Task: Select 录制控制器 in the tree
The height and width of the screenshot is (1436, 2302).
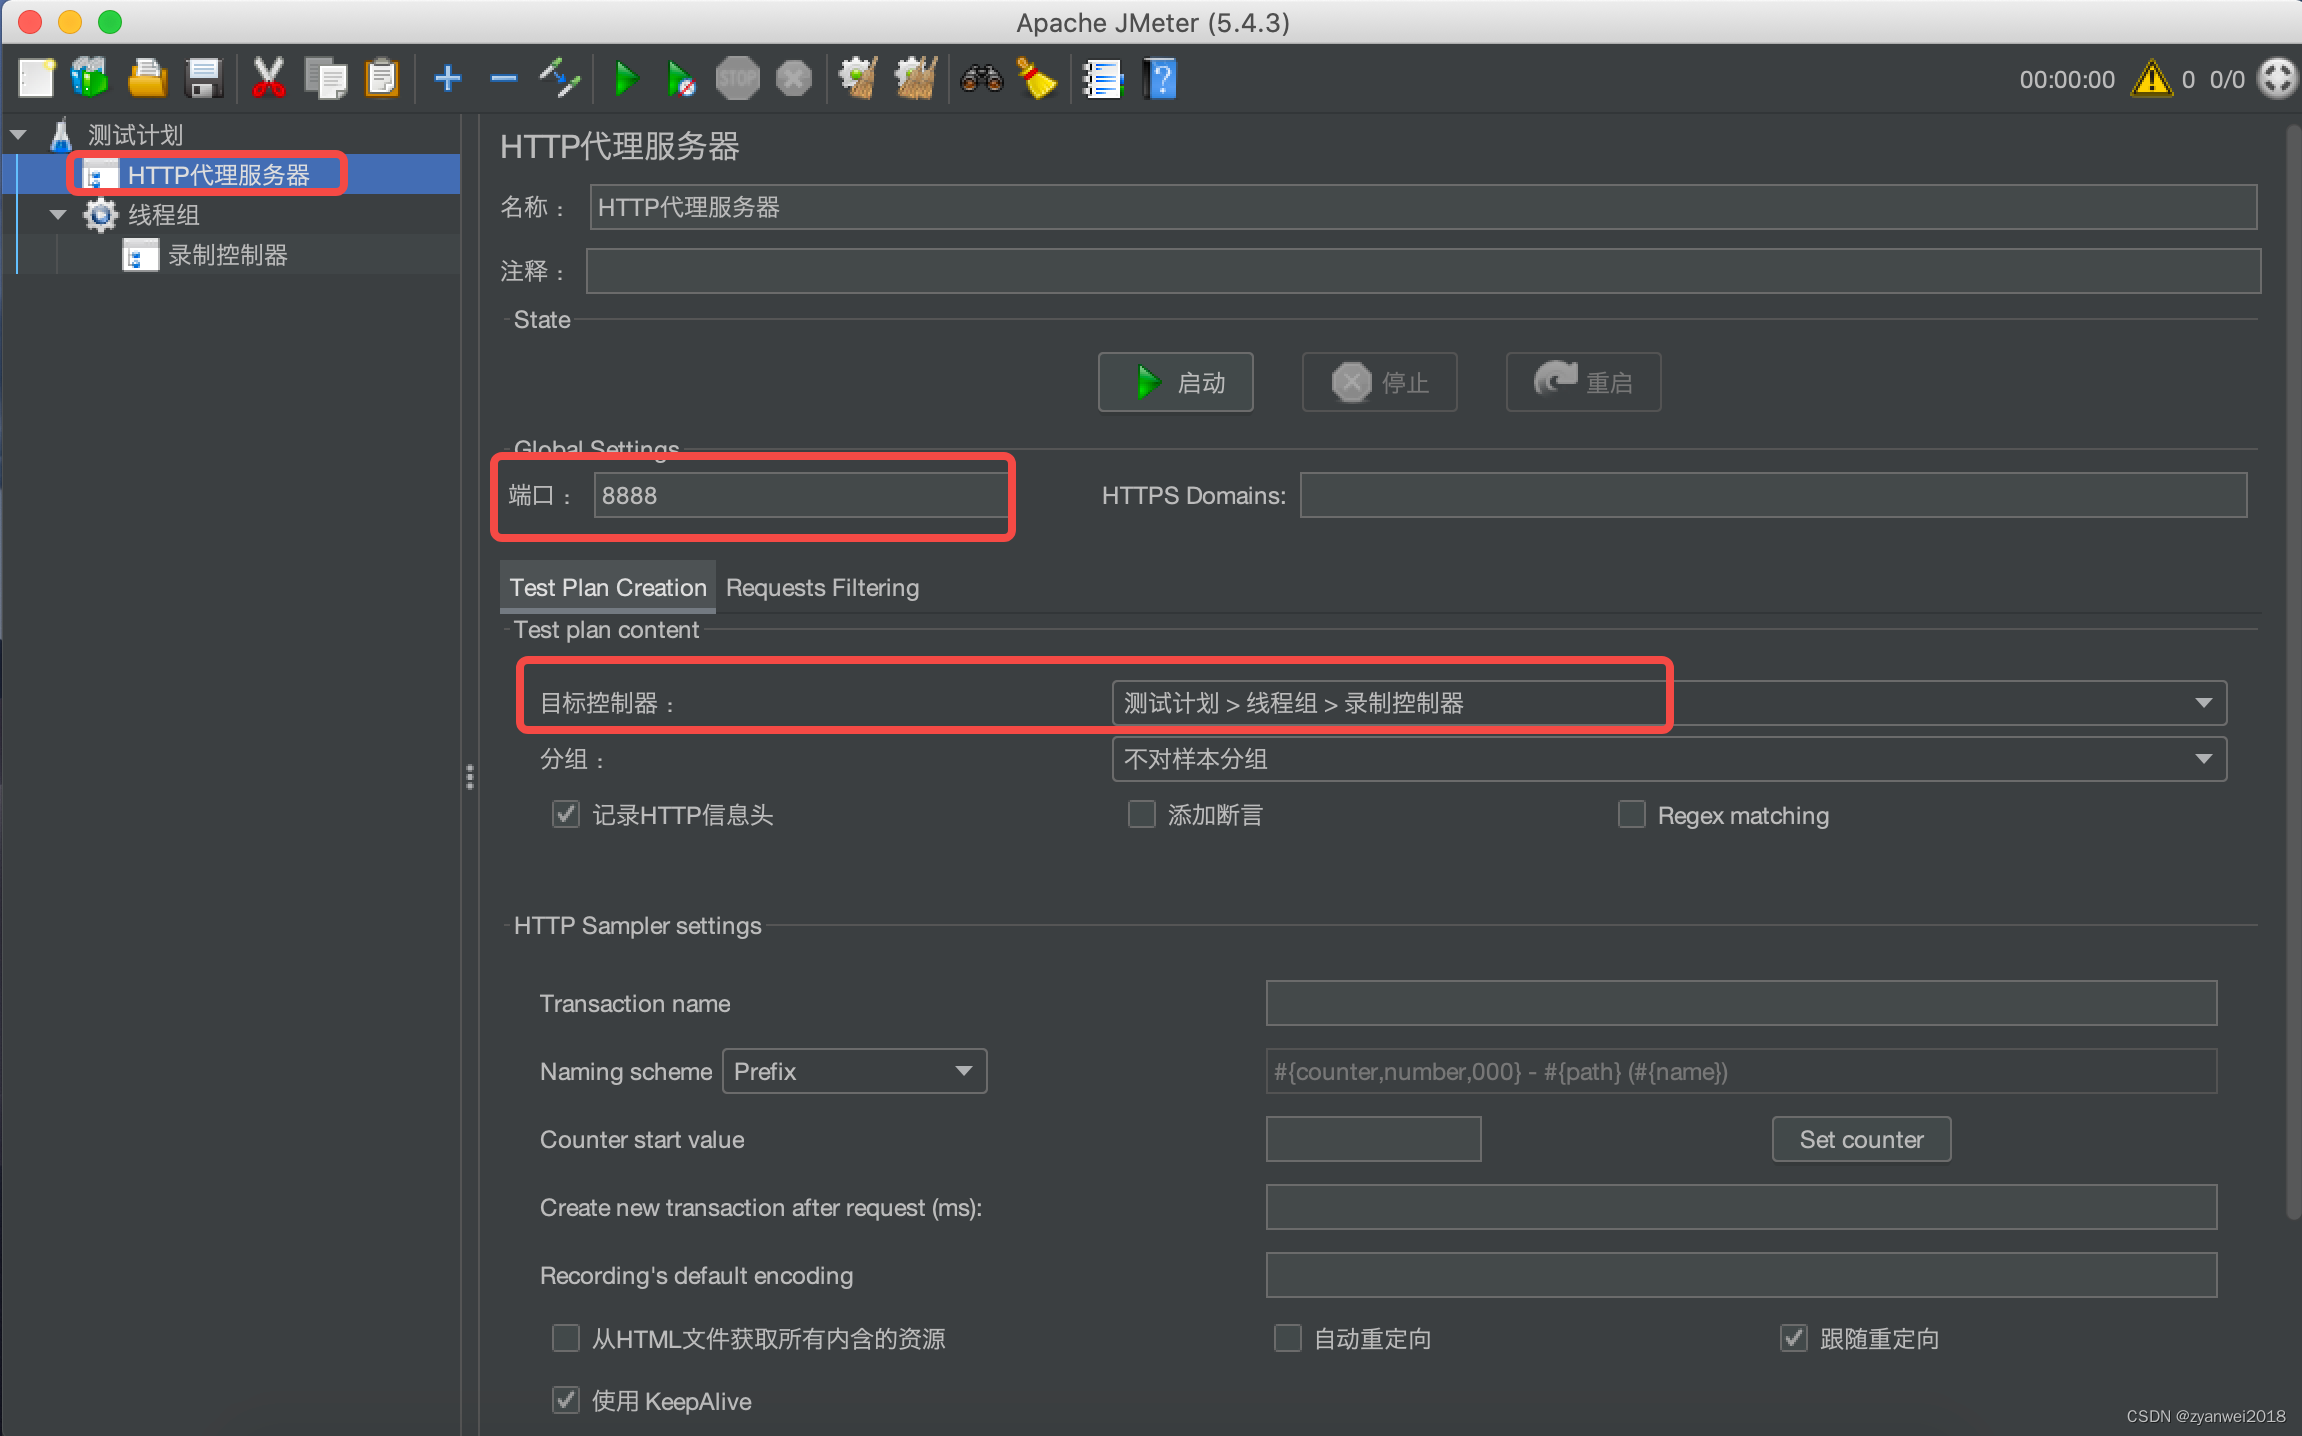Action: click(227, 254)
